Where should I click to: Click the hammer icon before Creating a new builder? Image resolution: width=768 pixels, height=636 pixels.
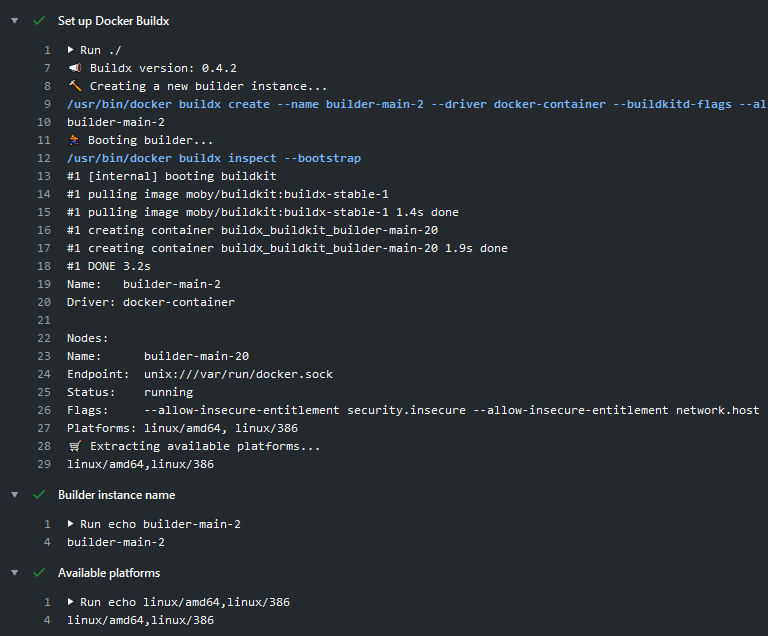[74, 87]
